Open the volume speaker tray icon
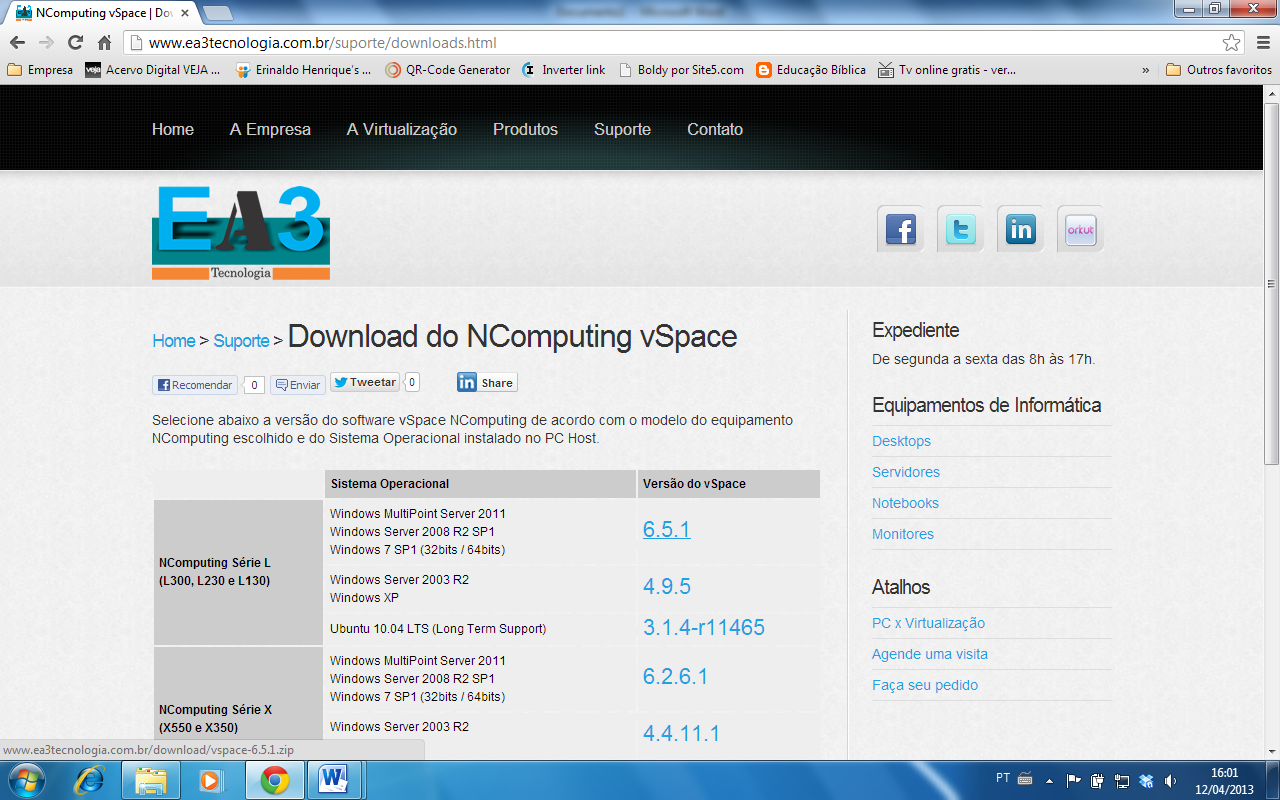Image resolution: width=1280 pixels, height=800 pixels. click(1170, 780)
